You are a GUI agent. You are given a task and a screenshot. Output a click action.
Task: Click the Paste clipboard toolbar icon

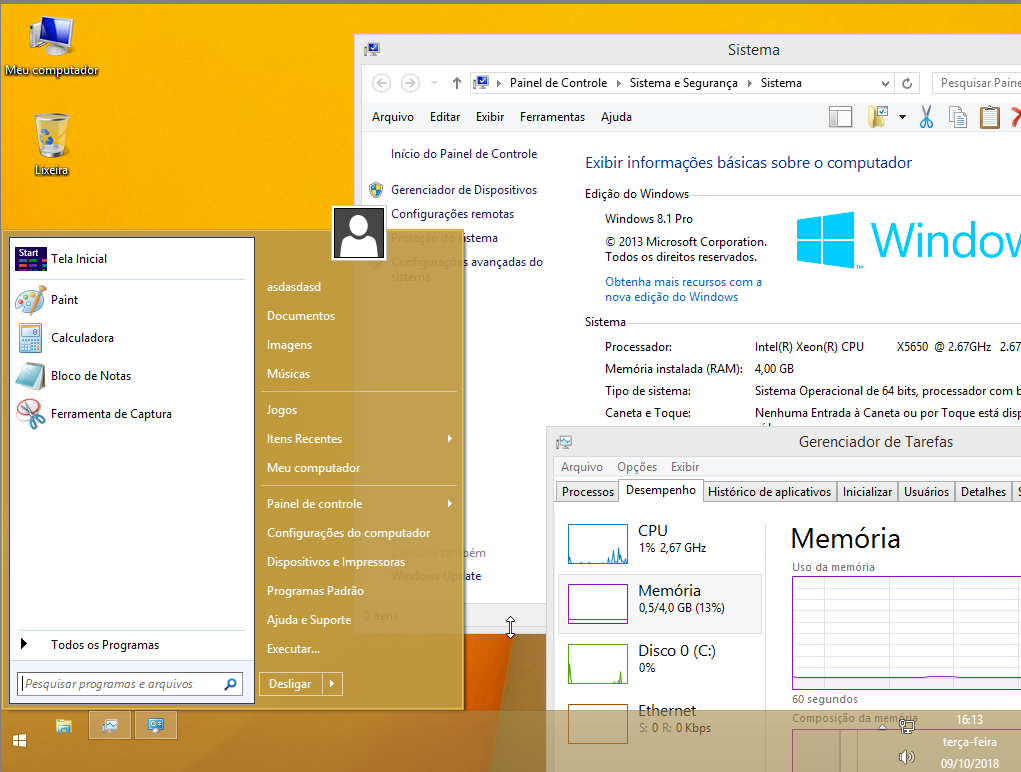pyautogui.click(x=990, y=117)
